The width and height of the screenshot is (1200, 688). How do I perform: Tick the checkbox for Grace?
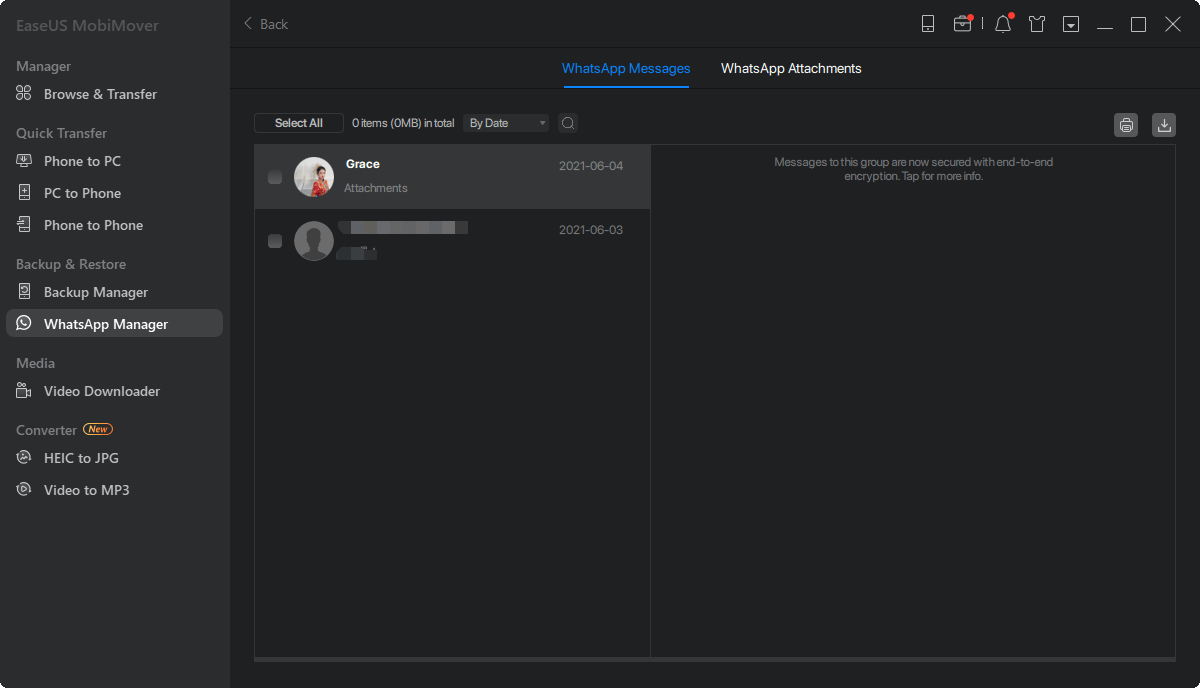click(x=275, y=177)
